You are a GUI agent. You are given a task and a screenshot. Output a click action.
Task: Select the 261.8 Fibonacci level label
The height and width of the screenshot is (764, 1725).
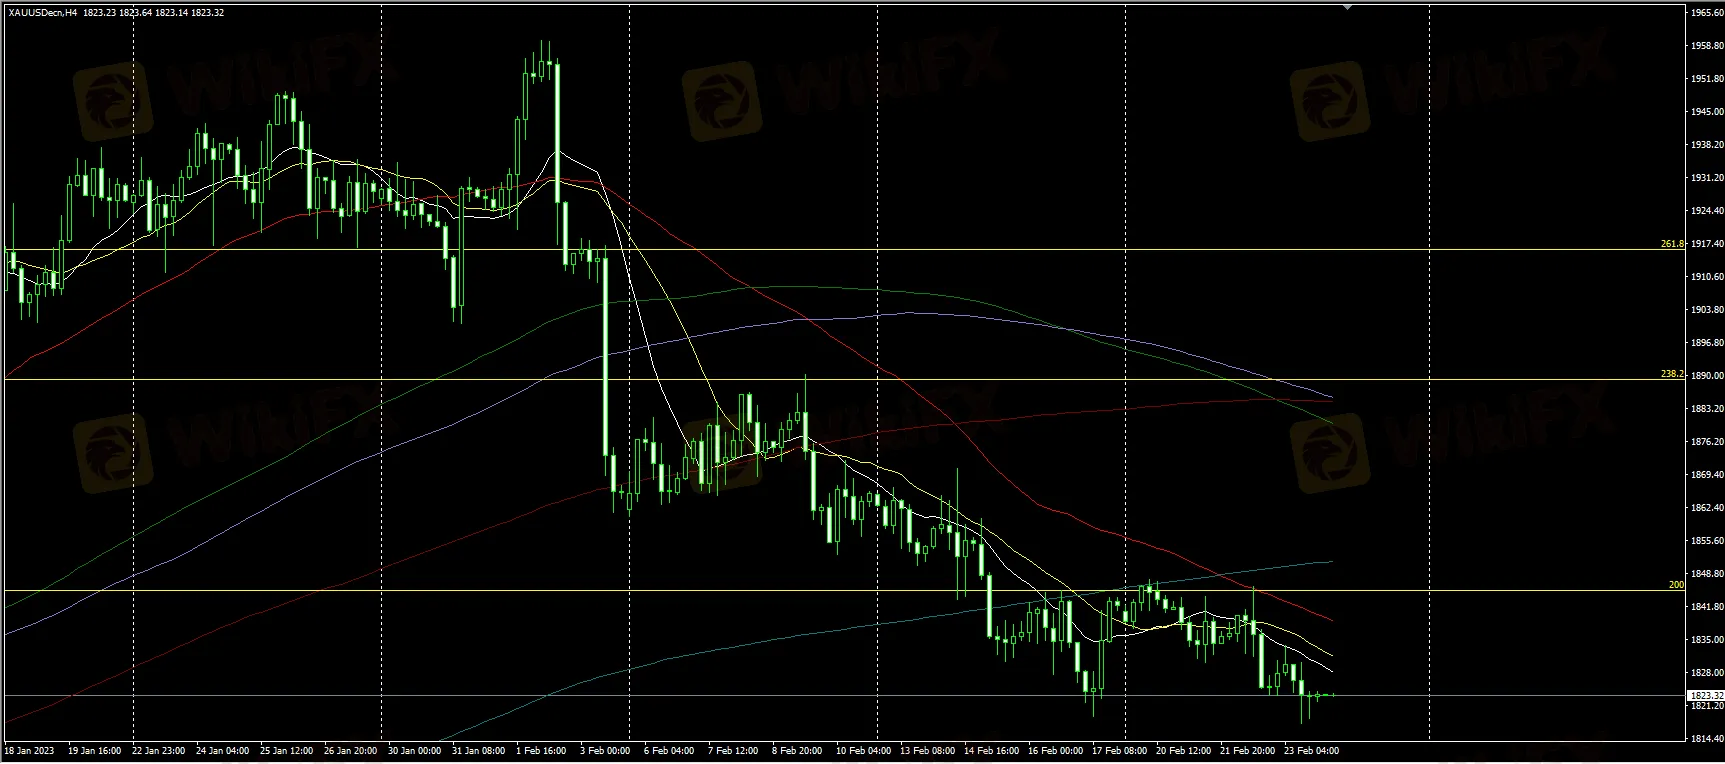pyautogui.click(x=1672, y=243)
